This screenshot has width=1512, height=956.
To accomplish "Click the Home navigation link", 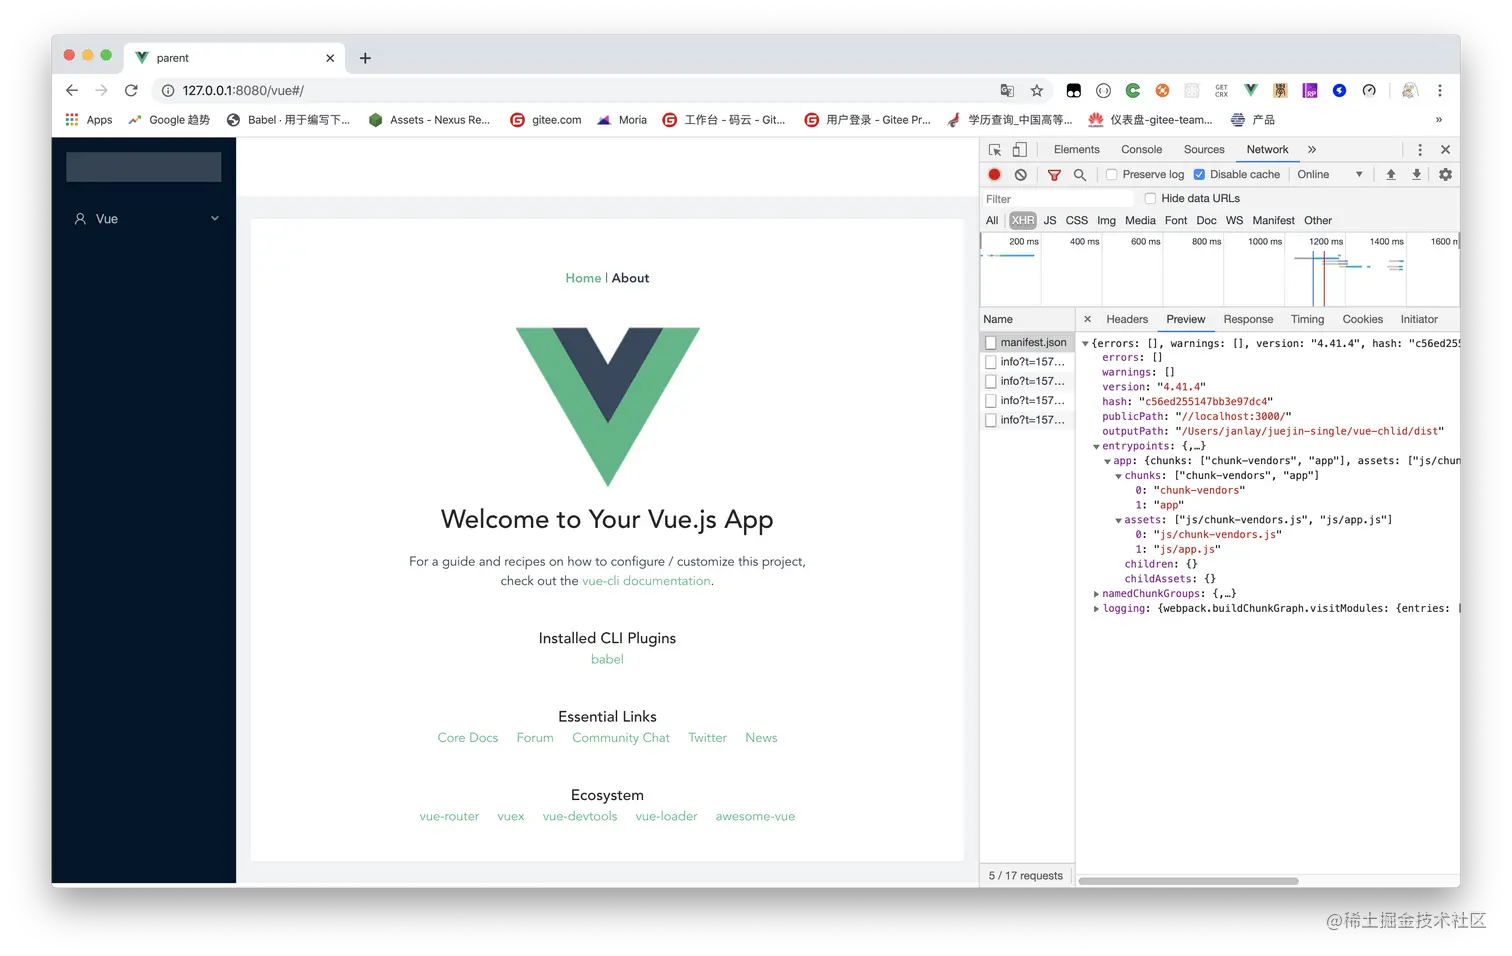I will pos(583,278).
